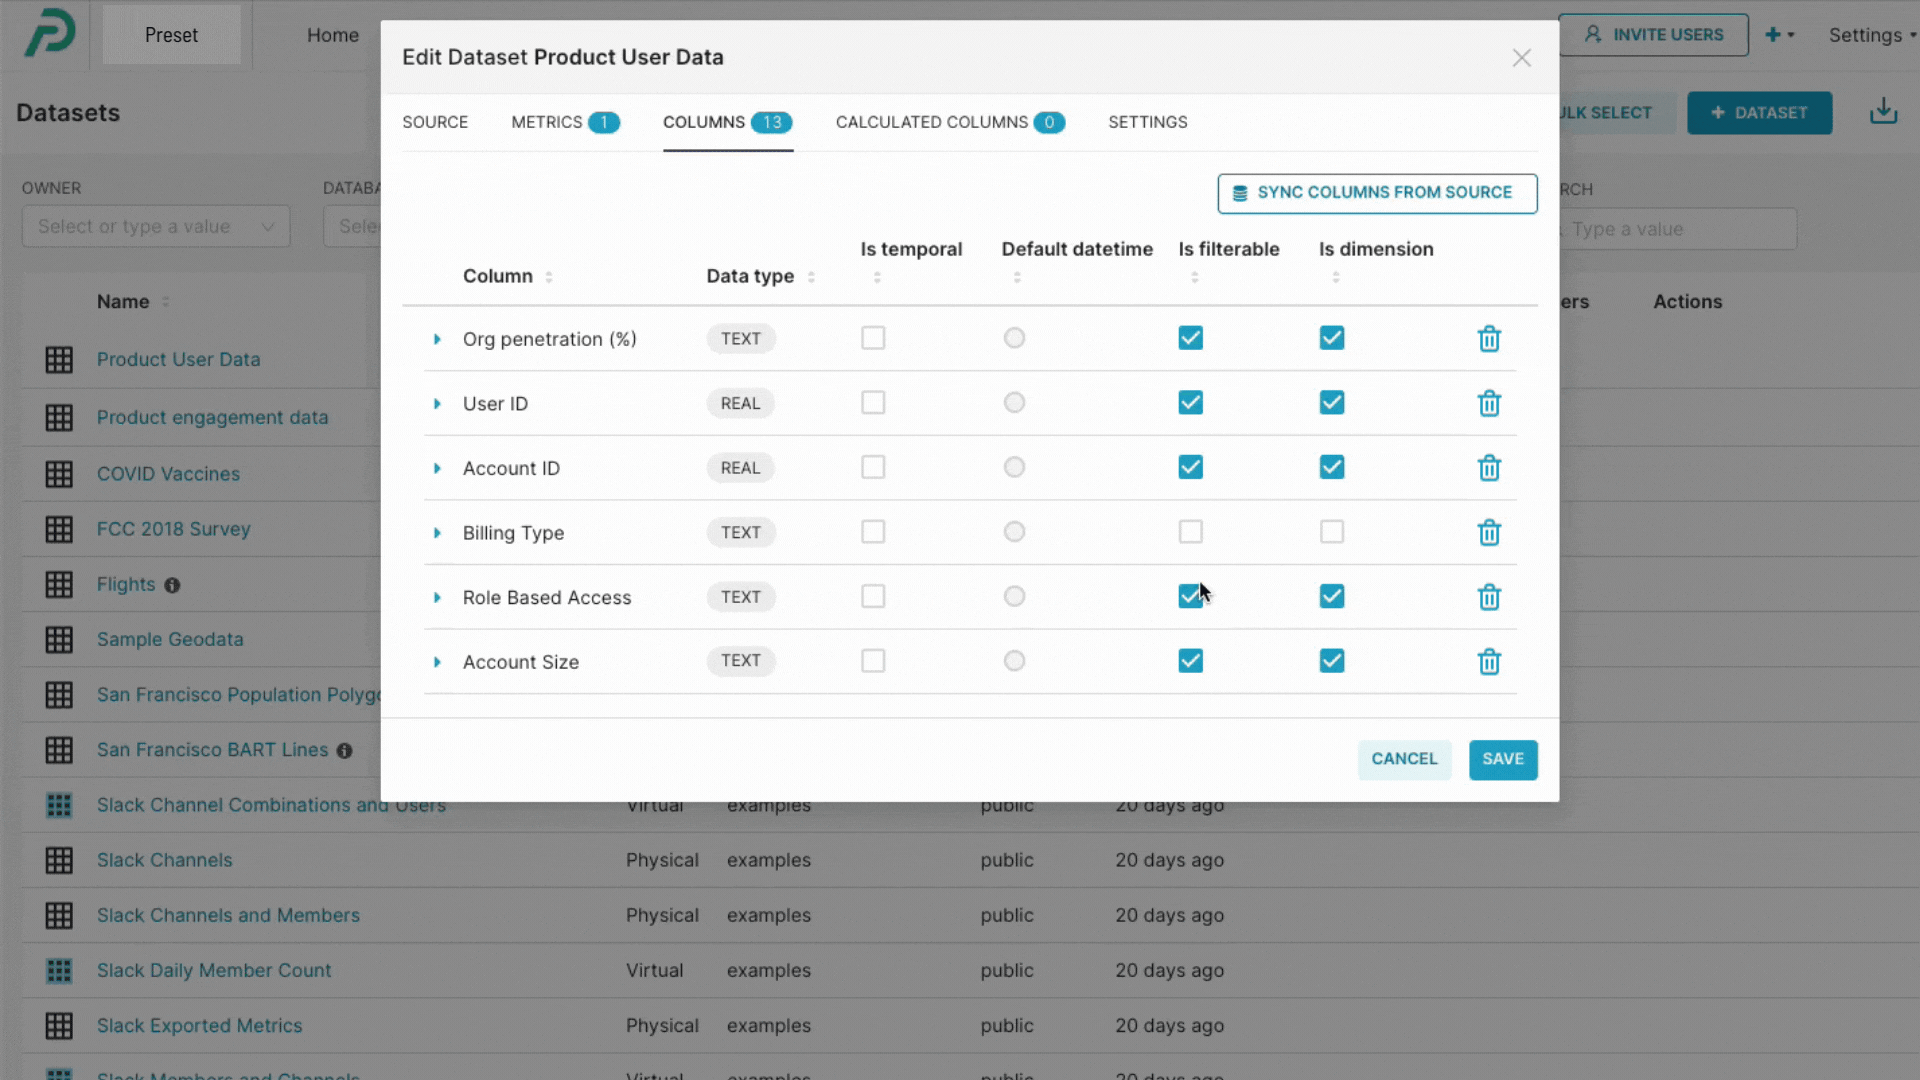Delete the Billing Type column using trash icon
The image size is (1920, 1080).
[x=1489, y=532]
